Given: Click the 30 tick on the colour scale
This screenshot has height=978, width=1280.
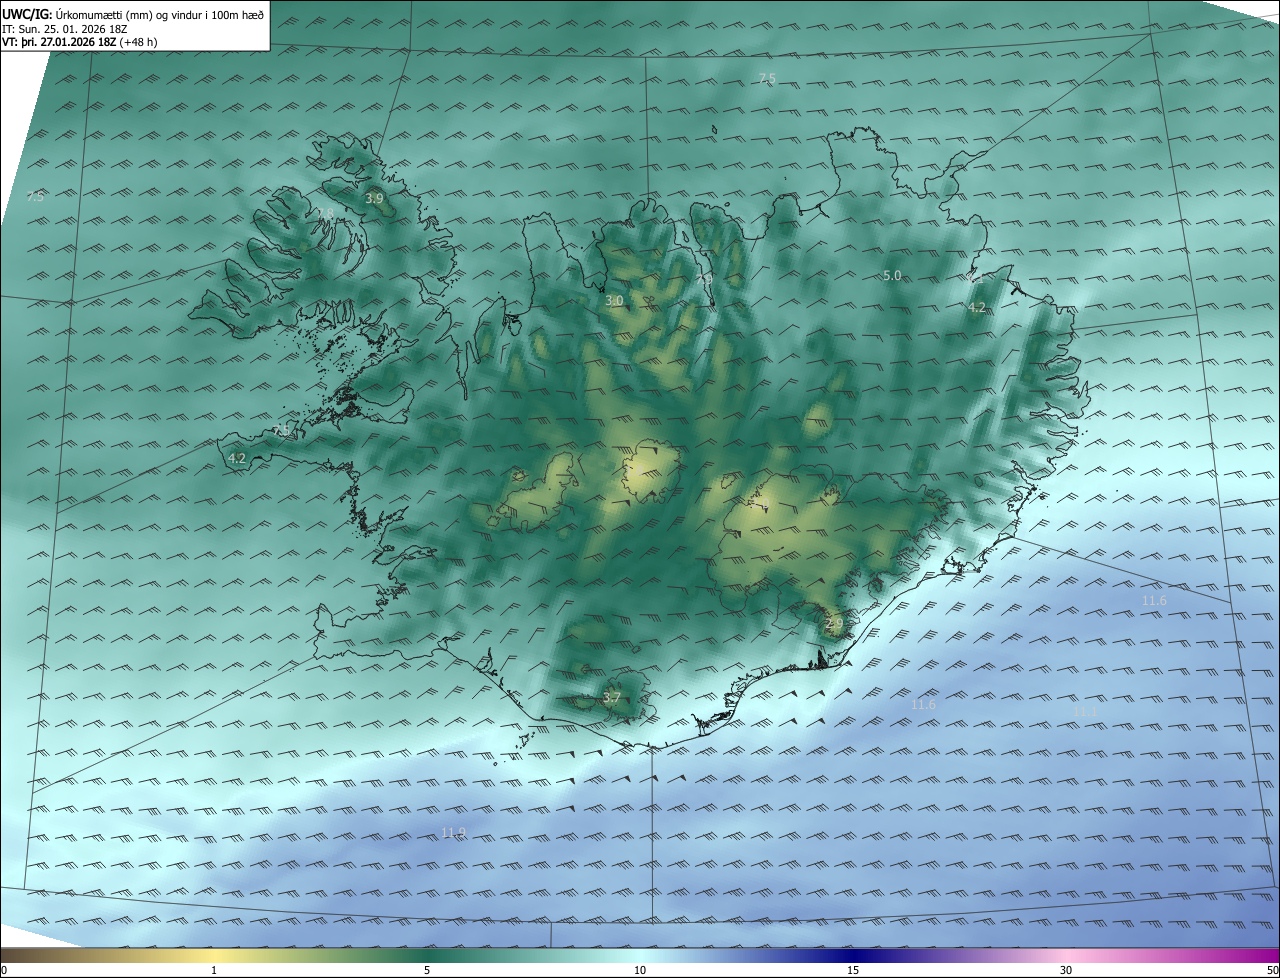Looking at the screenshot, I should tap(1066, 970).
